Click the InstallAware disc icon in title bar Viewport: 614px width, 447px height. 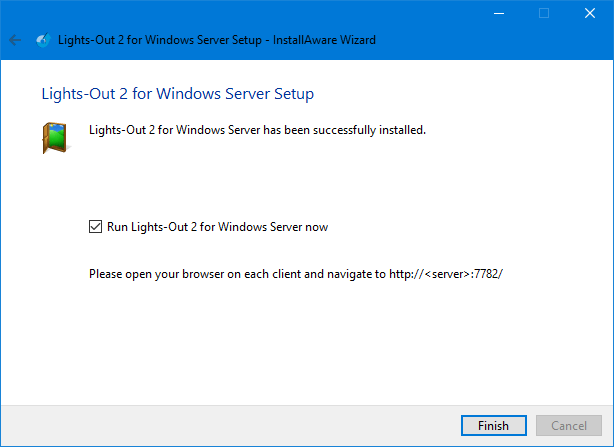click(x=43, y=40)
